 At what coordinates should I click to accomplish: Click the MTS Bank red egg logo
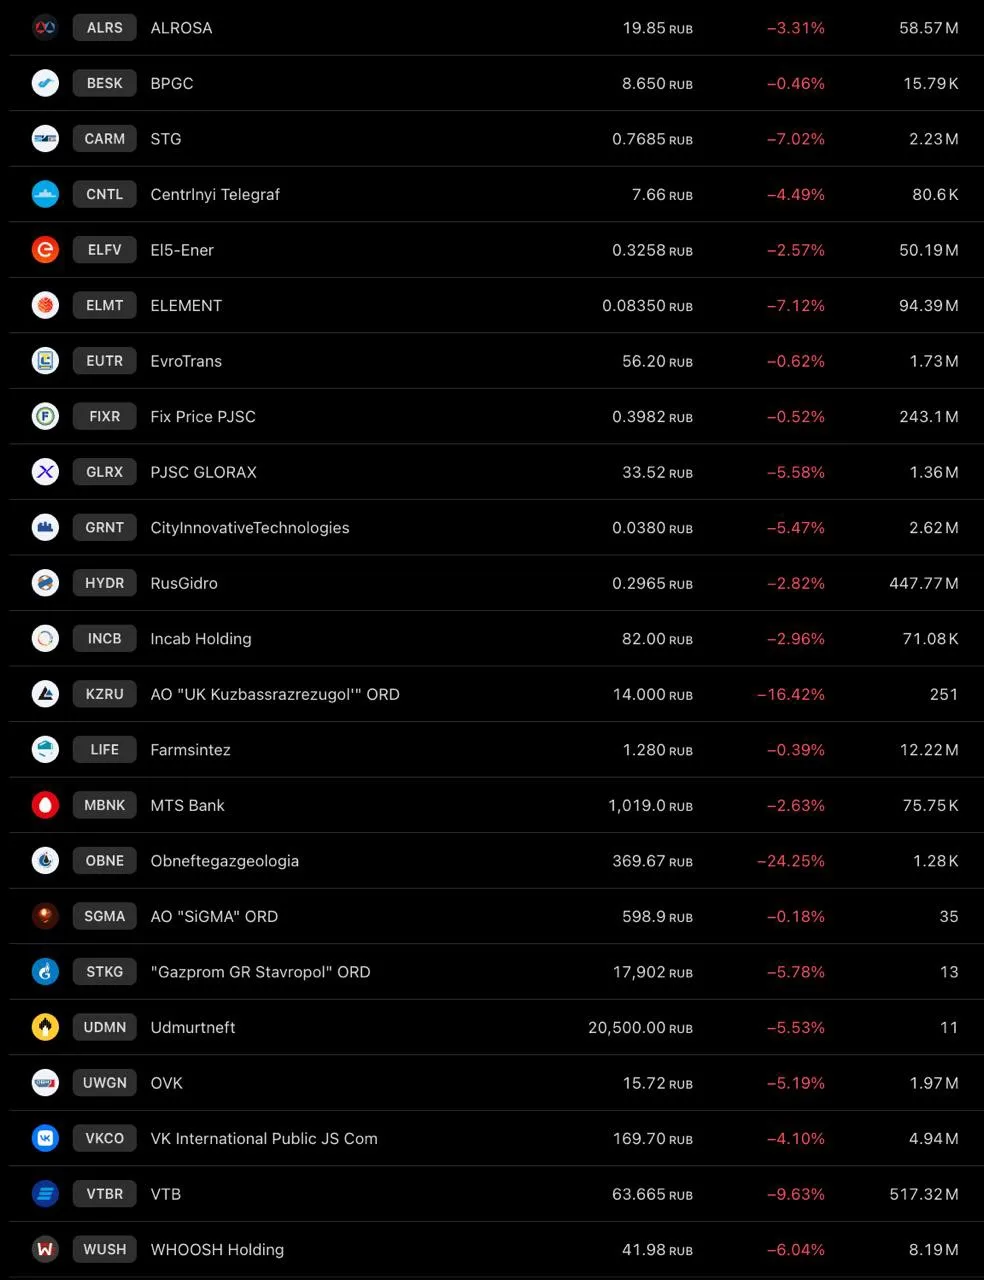tap(45, 805)
